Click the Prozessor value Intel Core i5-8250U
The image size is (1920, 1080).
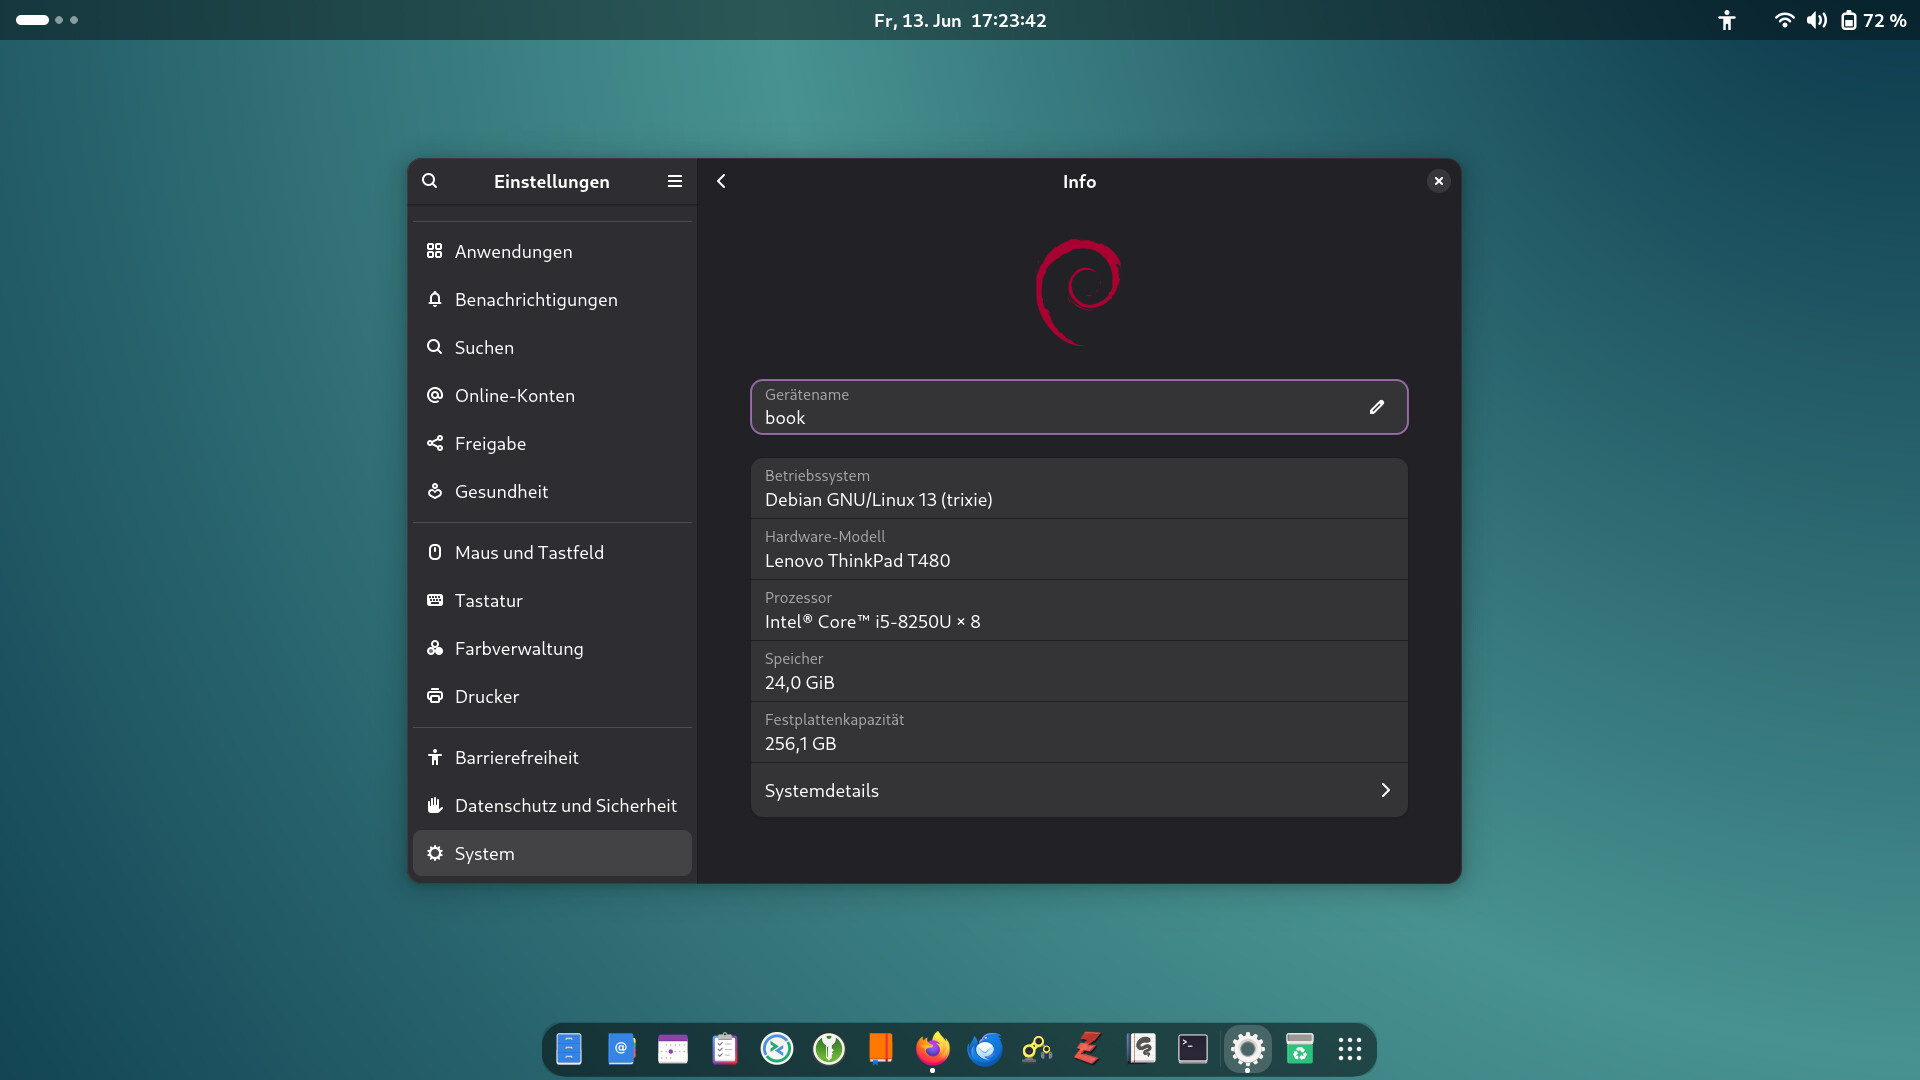coord(872,622)
